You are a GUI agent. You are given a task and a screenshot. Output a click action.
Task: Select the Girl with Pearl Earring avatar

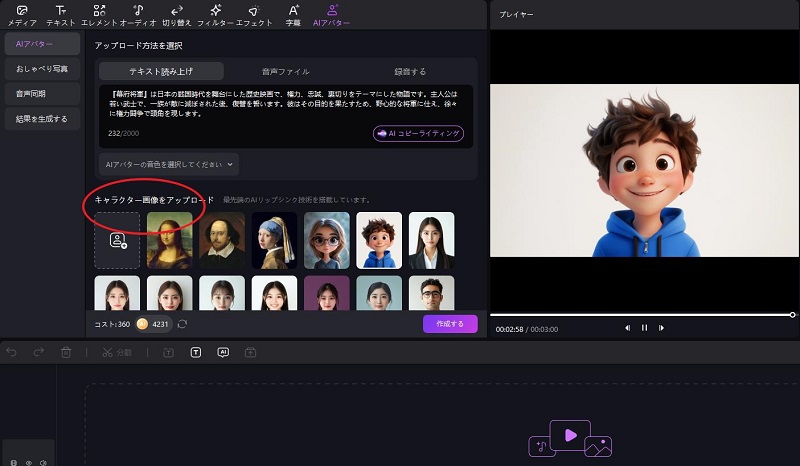[x=274, y=240]
